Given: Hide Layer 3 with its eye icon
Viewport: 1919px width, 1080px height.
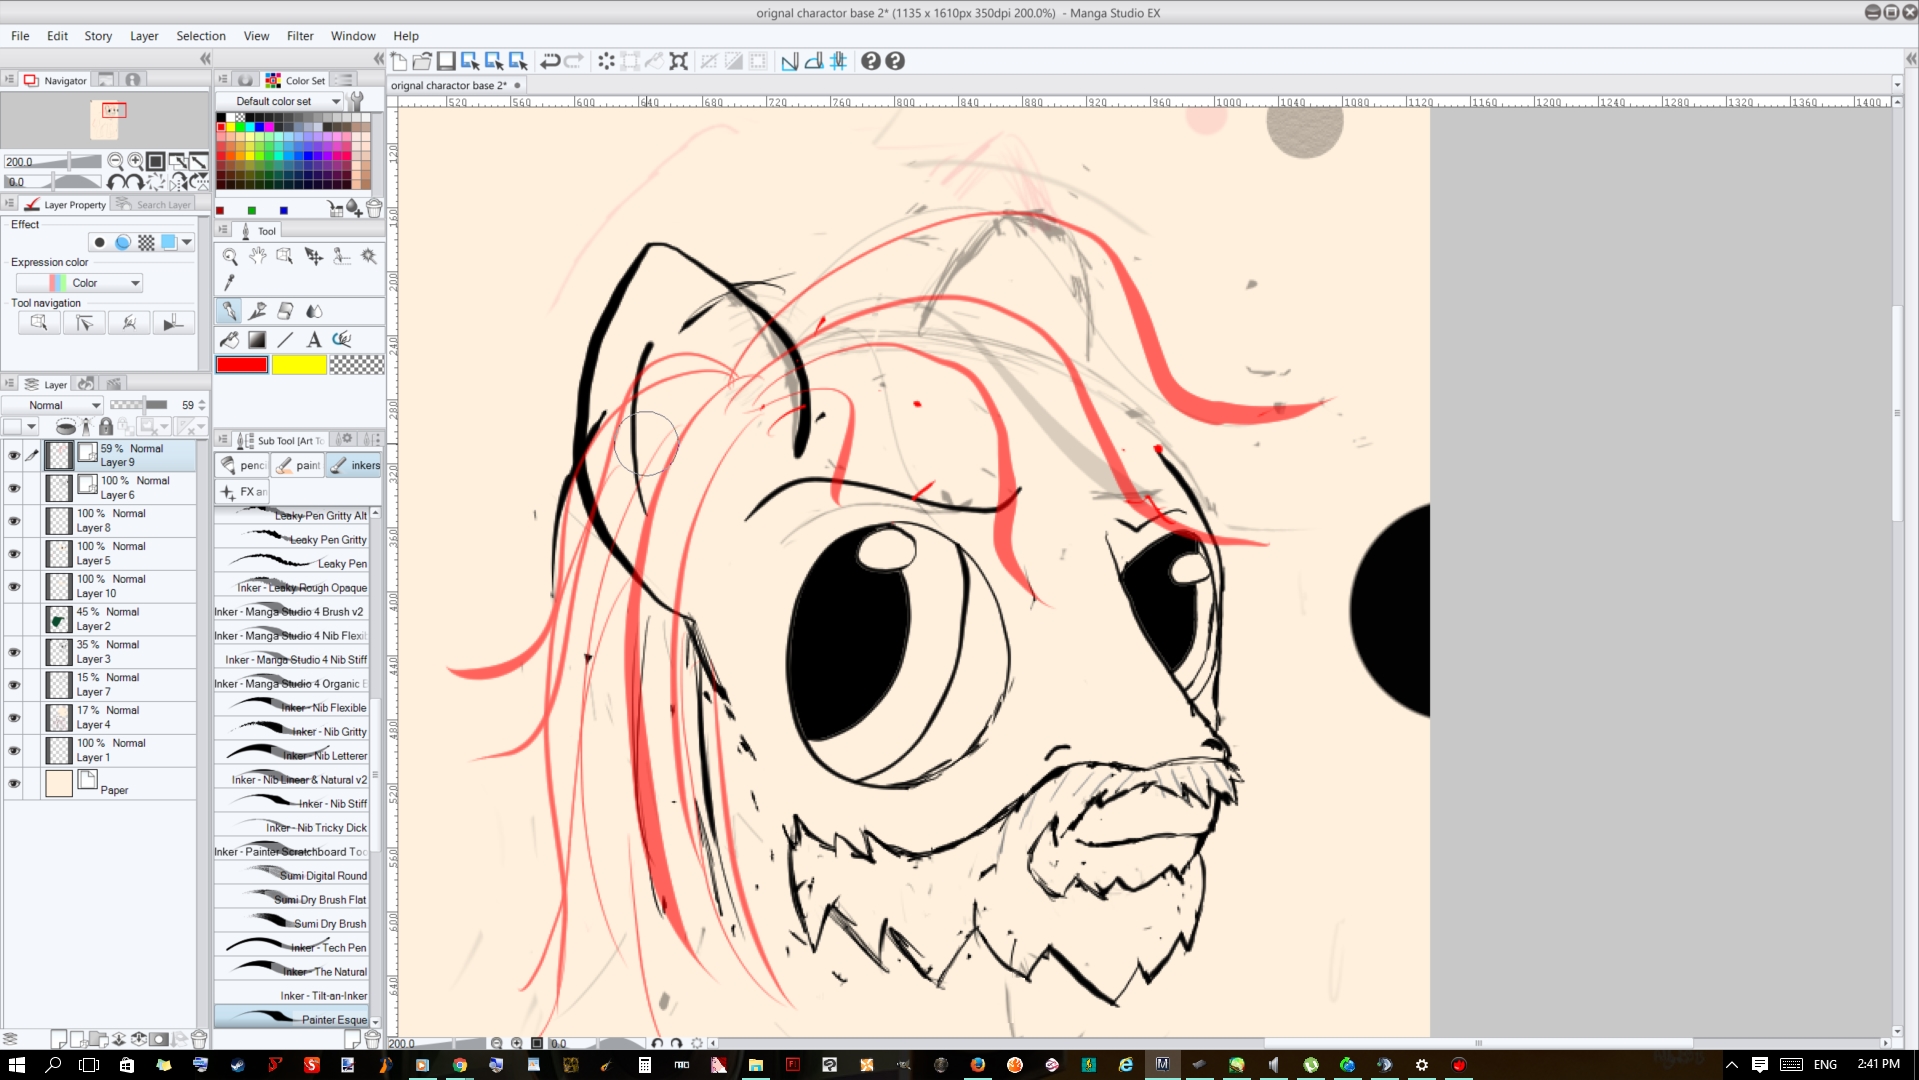Looking at the screenshot, I should 14,652.
